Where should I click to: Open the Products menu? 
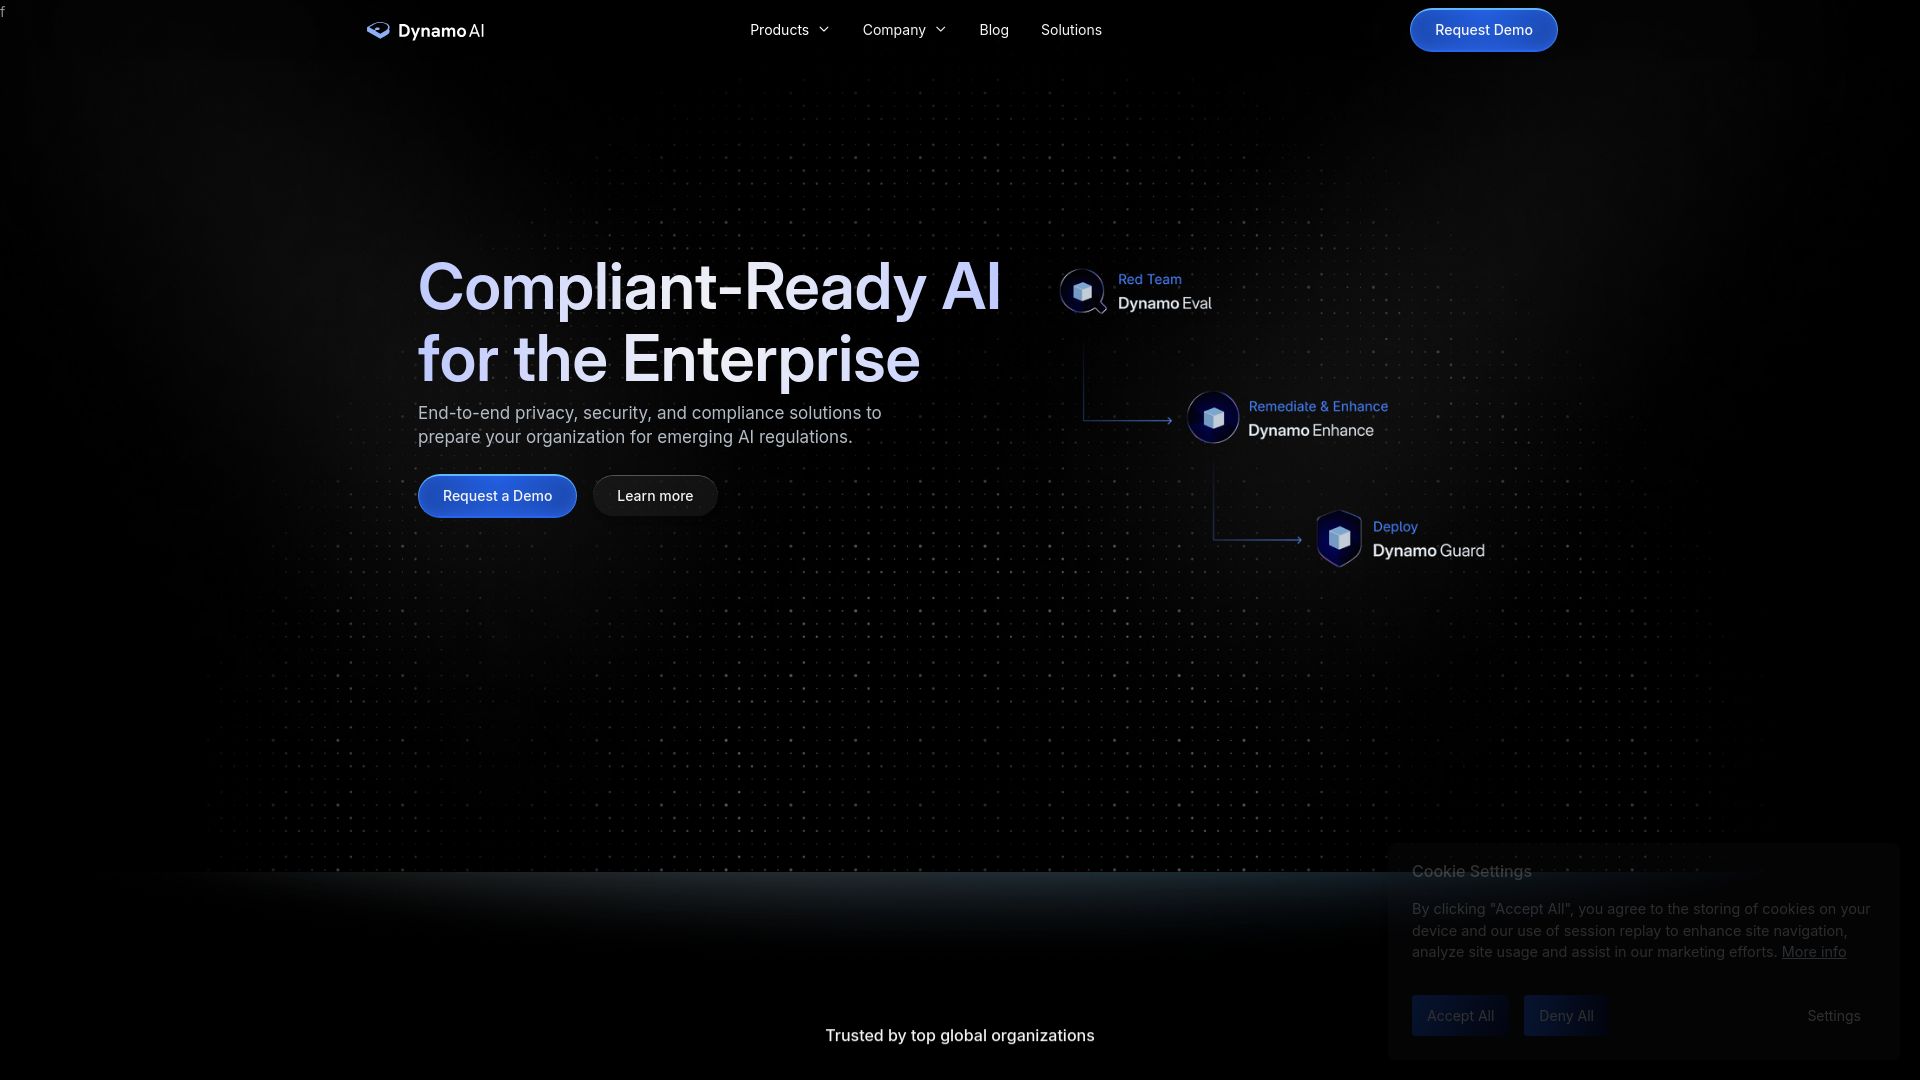click(779, 30)
